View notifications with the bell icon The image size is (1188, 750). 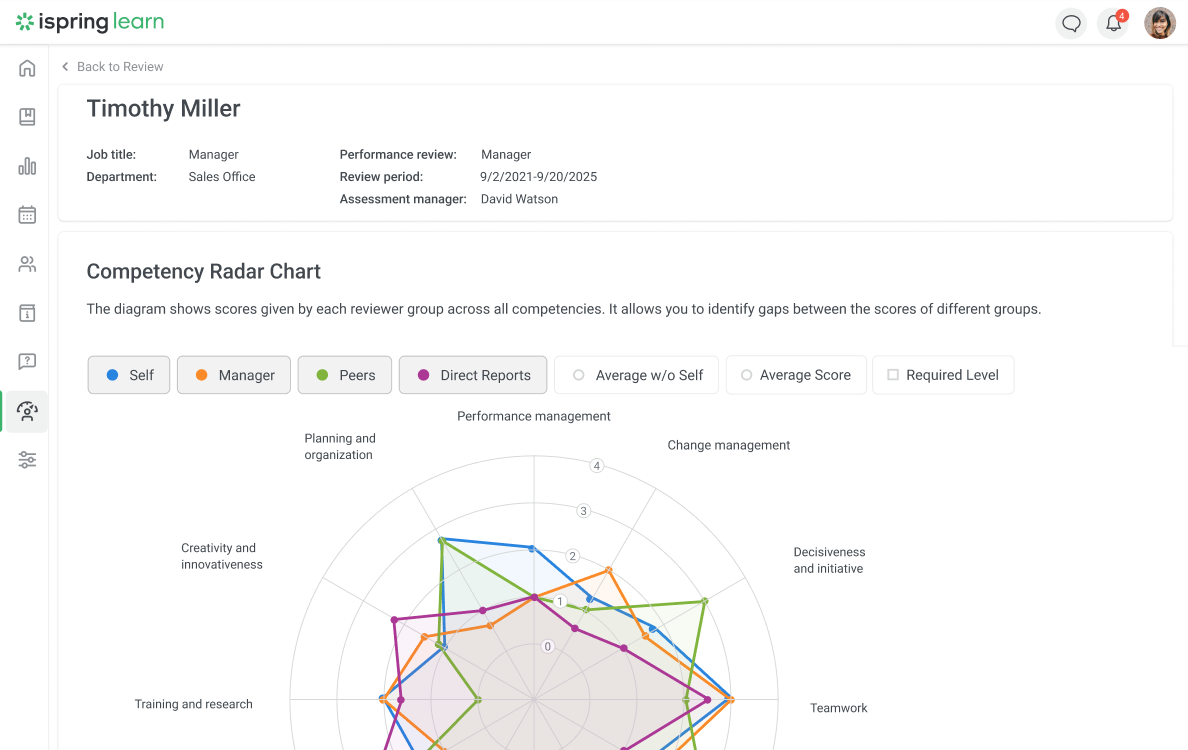[x=1113, y=23]
